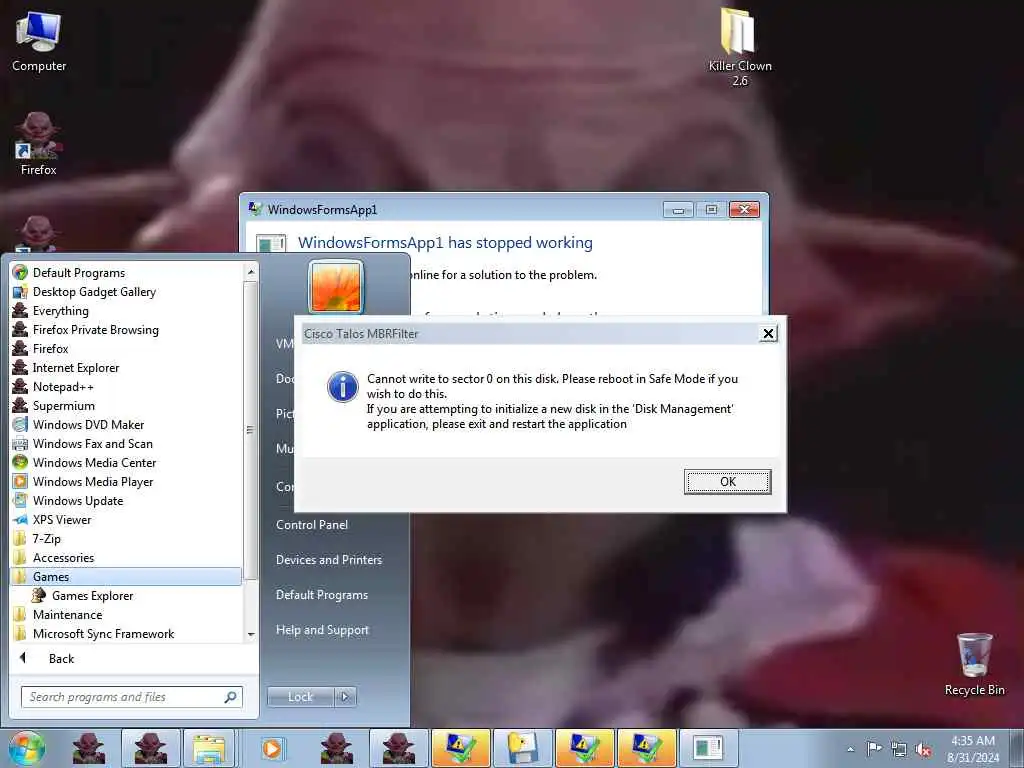Select the Recycle Bin icon
Image resolution: width=1024 pixels, height=768 pixels.
(974, 665)
